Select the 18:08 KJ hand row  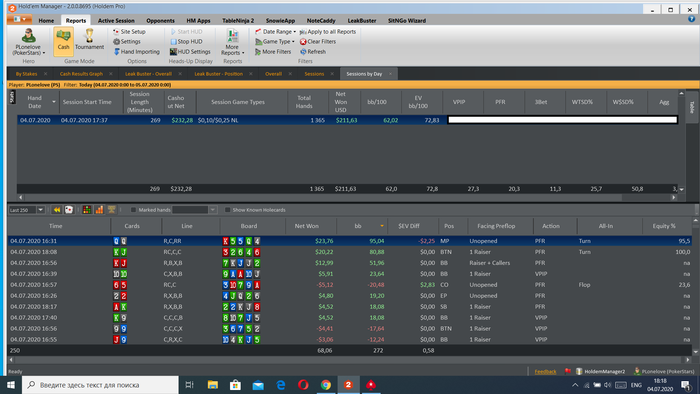click(x=350, y=252)
